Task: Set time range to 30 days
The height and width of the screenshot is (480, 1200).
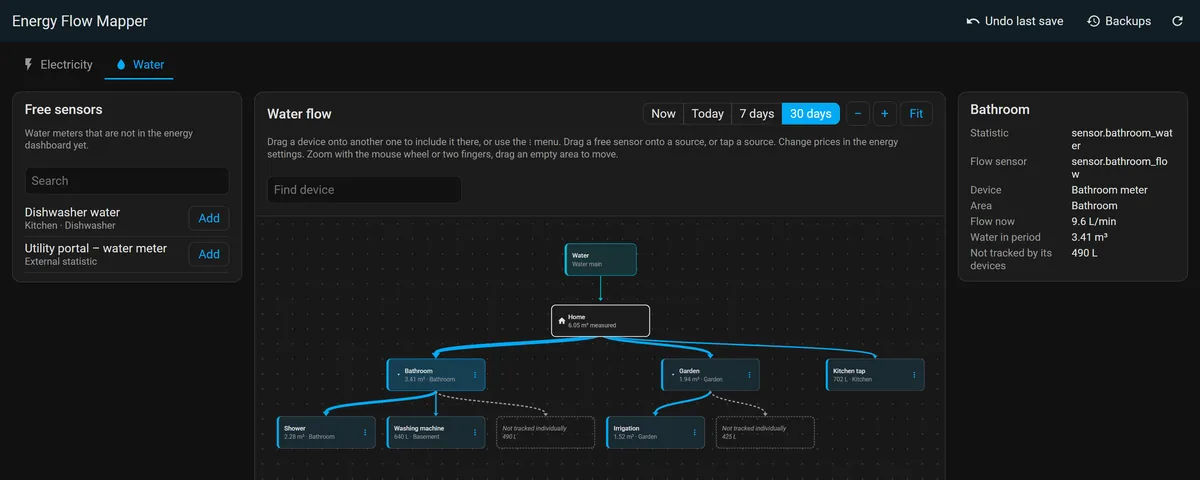Action: tap(810, 113)
